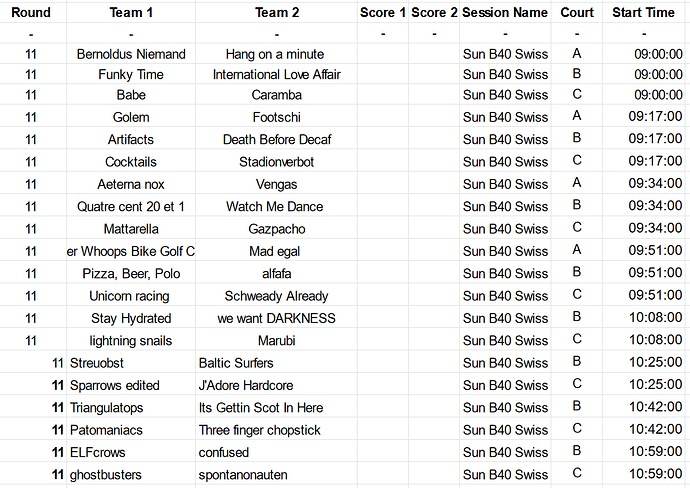Select the Three finger chopstick cell
The height and width of the screenshot is (488, 690).
click(276, 430)
